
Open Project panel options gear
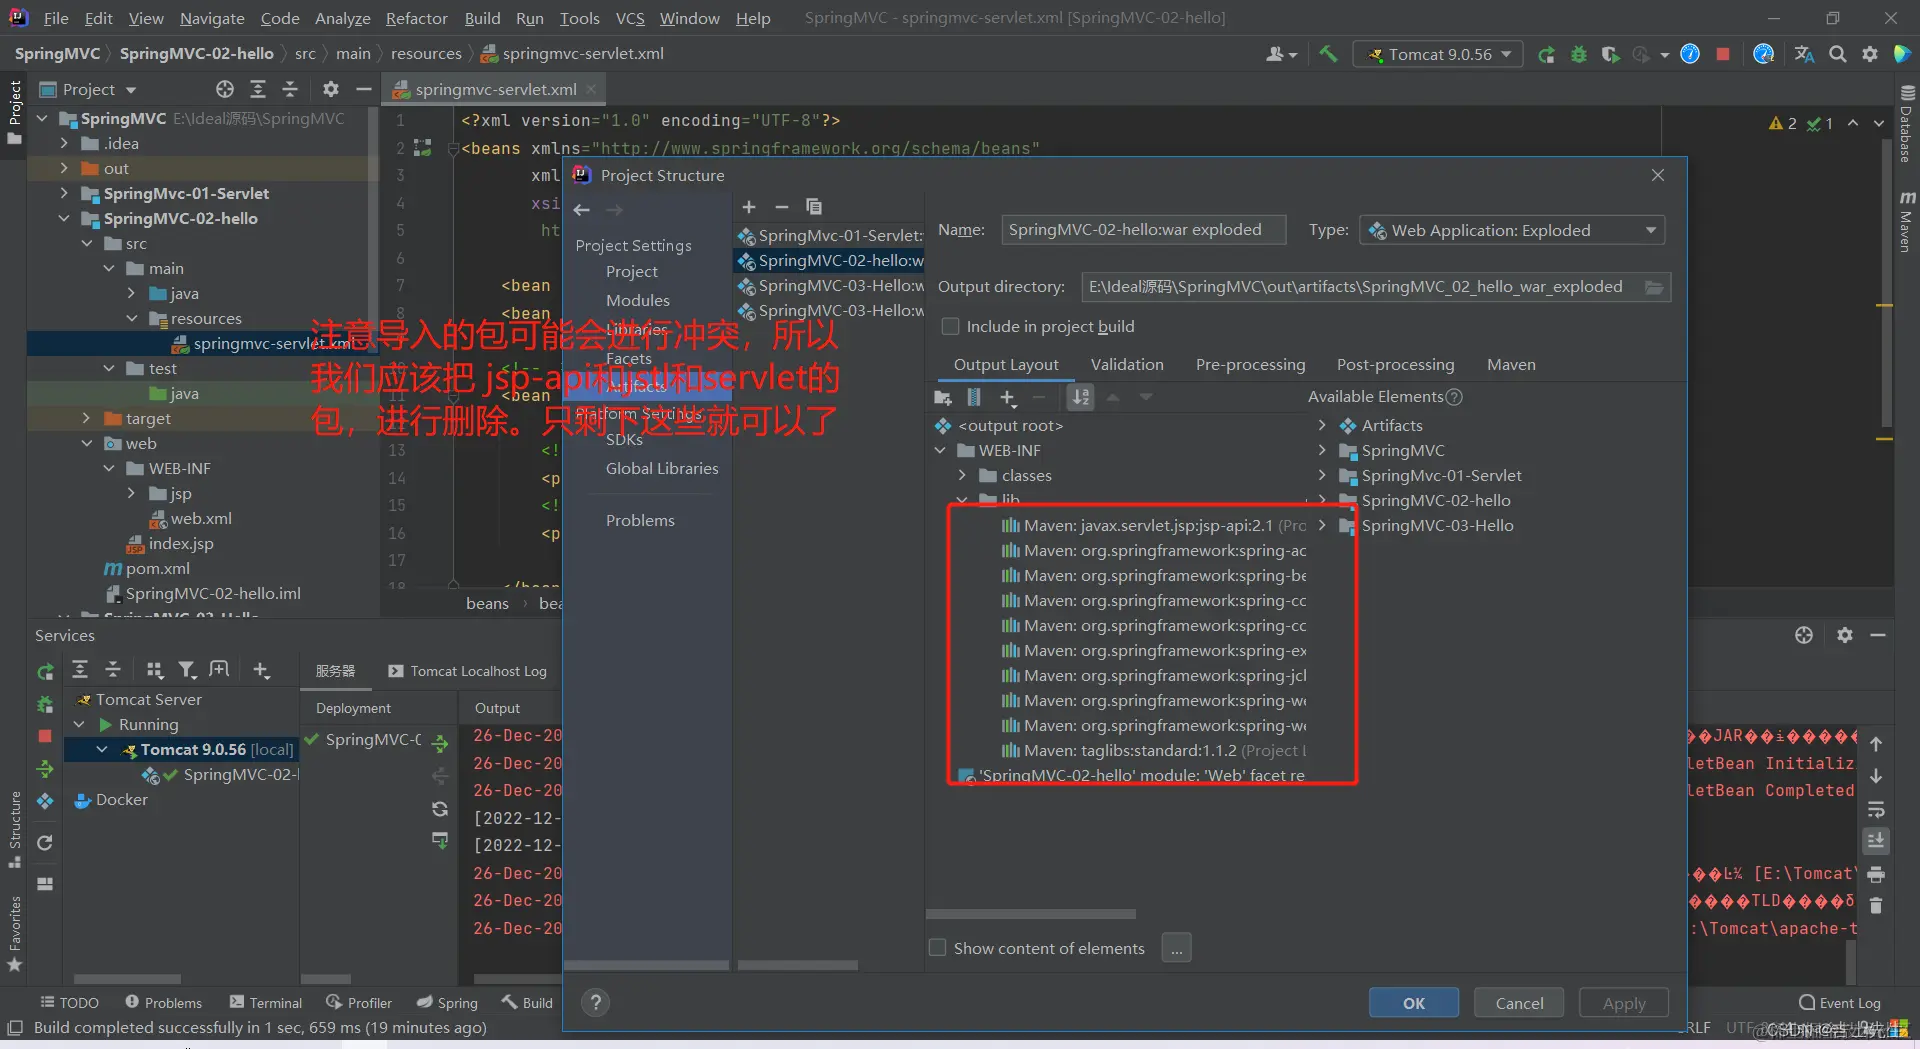click(331, 89)
